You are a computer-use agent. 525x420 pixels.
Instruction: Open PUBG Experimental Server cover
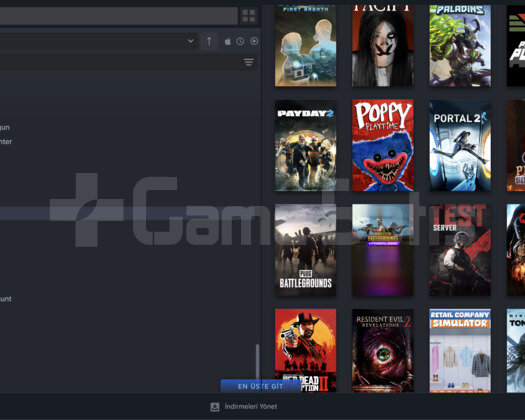tap(383, 250)
